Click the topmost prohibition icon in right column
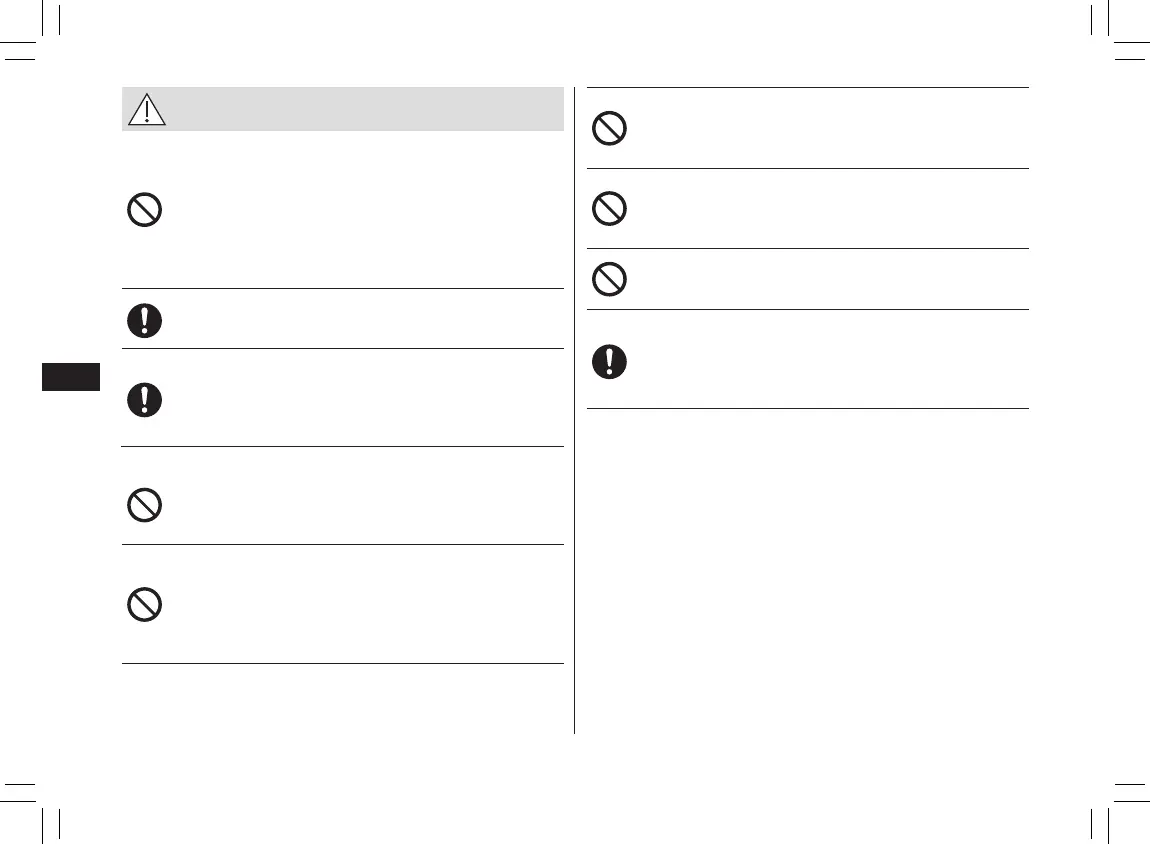1150x844 pixels. click(609, 128)
